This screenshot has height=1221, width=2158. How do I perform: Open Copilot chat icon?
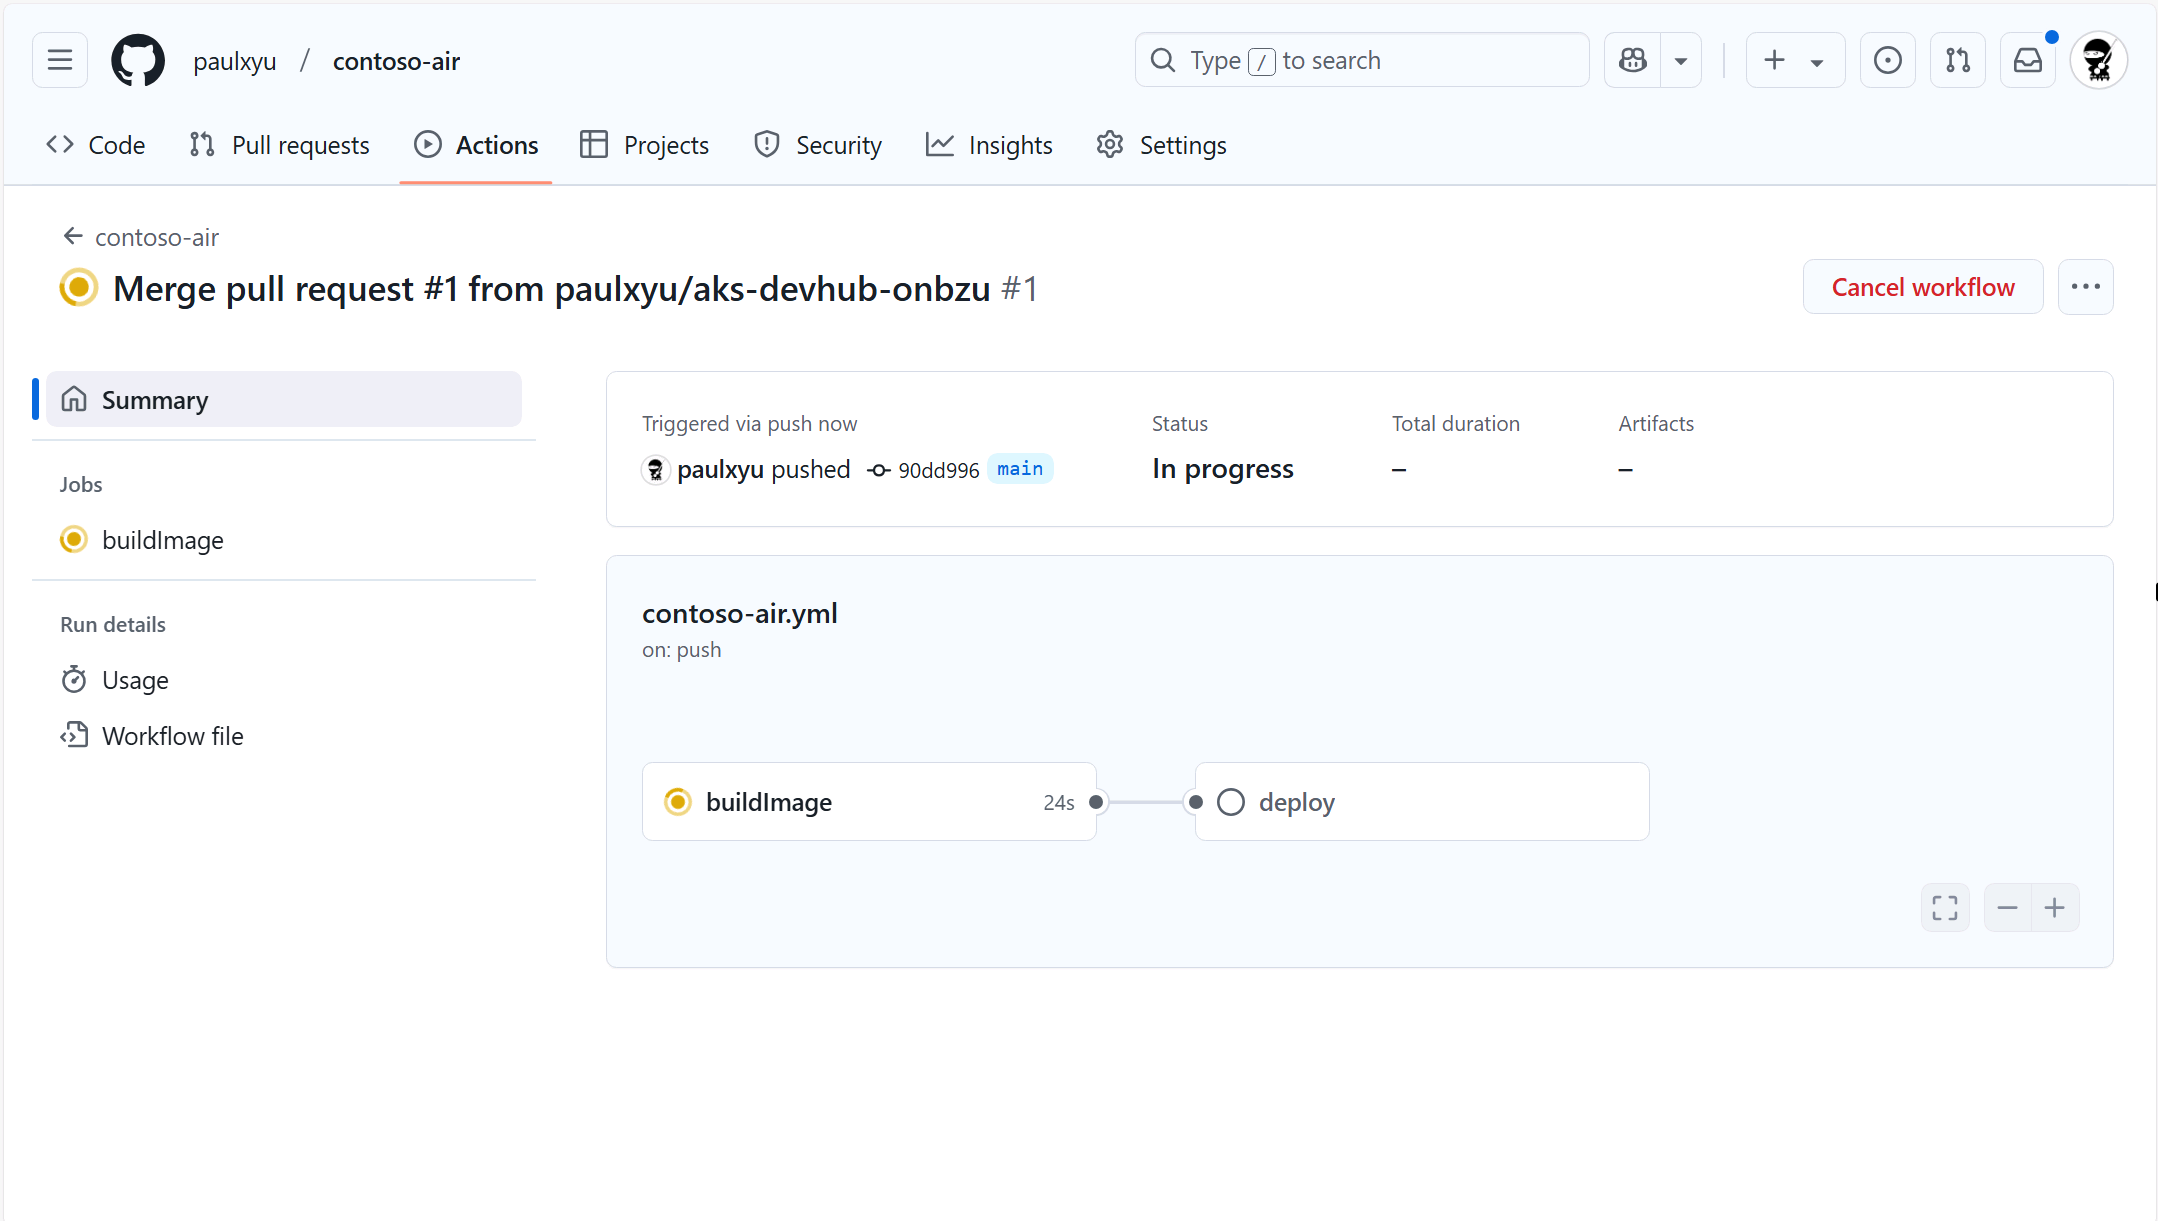pos(1633,60)
